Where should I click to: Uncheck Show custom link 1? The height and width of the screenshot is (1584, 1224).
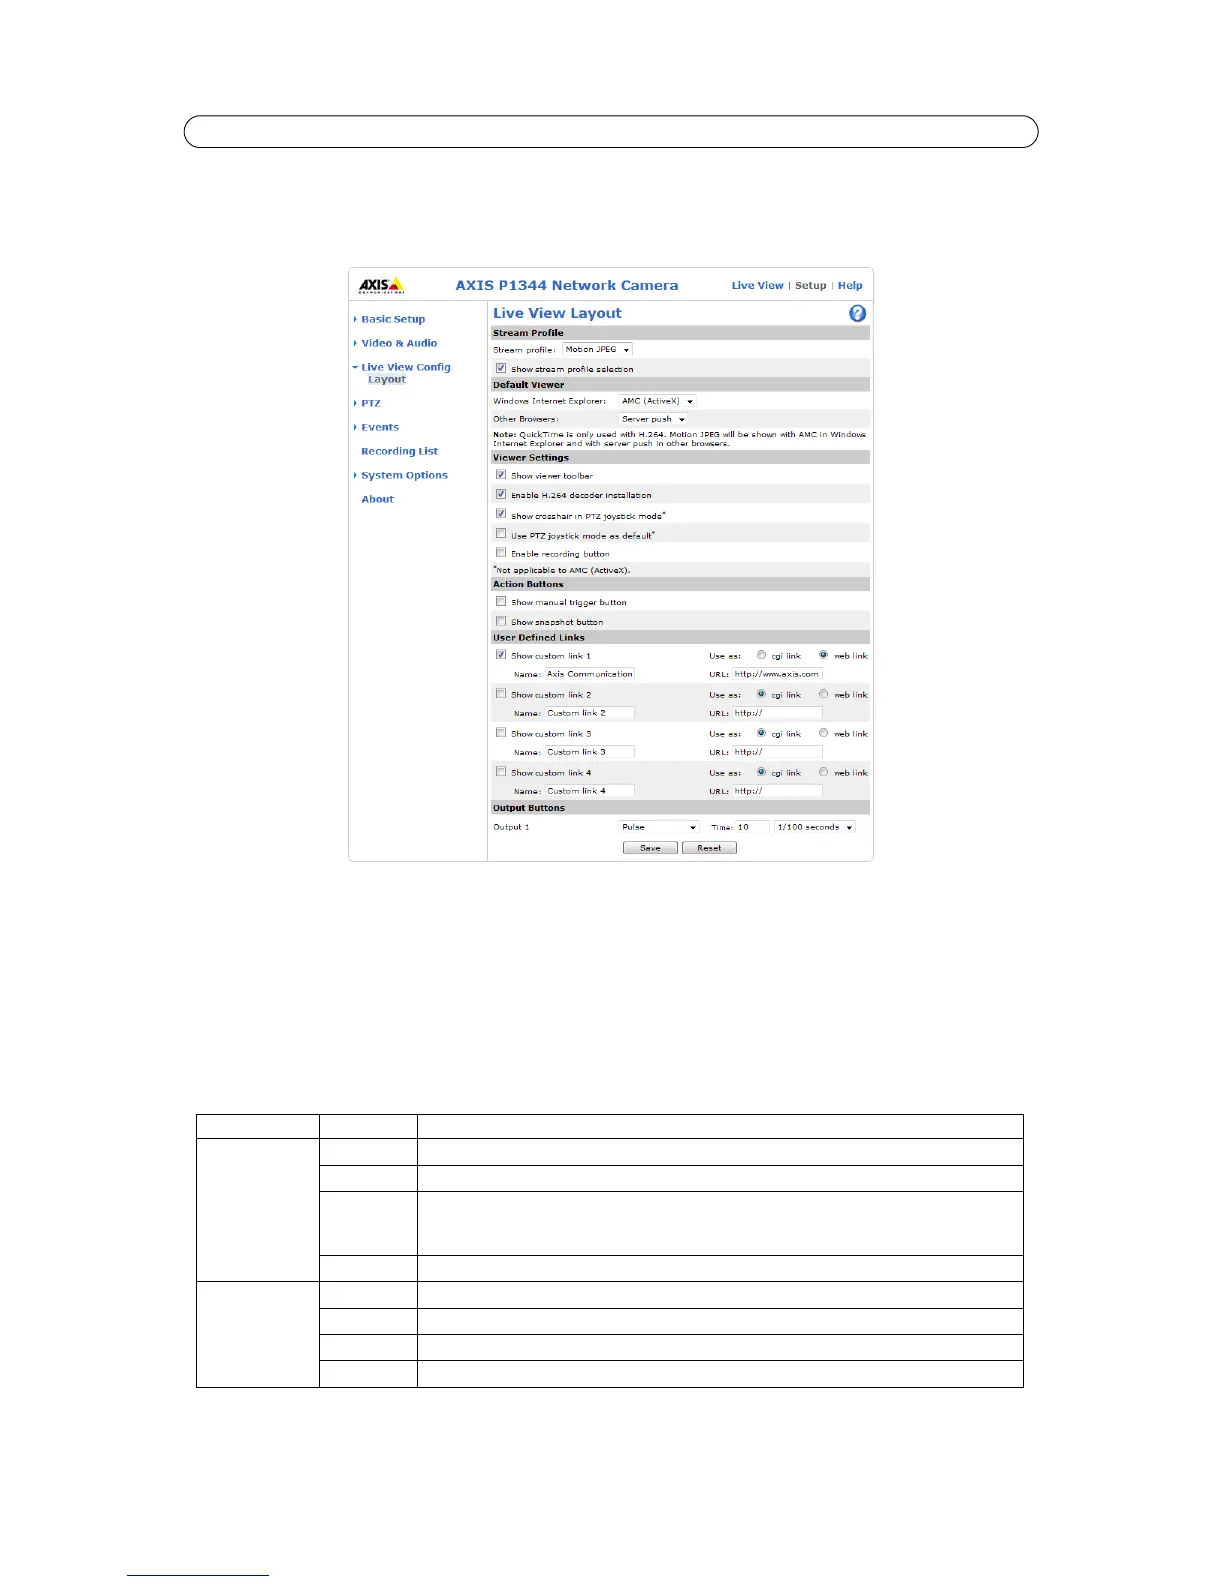tap(501, 655)
